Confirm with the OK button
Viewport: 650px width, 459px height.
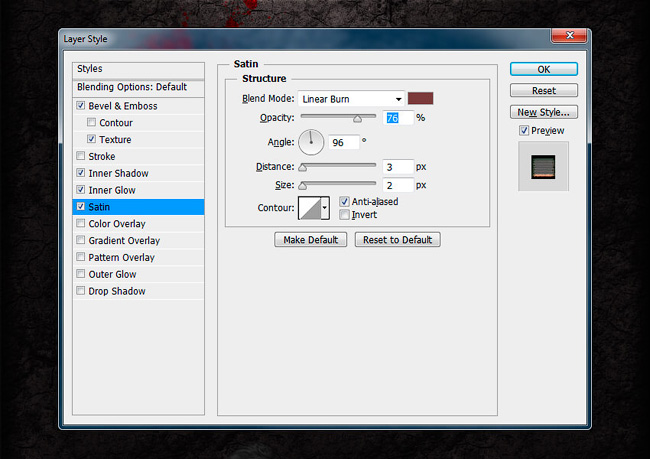544,69
